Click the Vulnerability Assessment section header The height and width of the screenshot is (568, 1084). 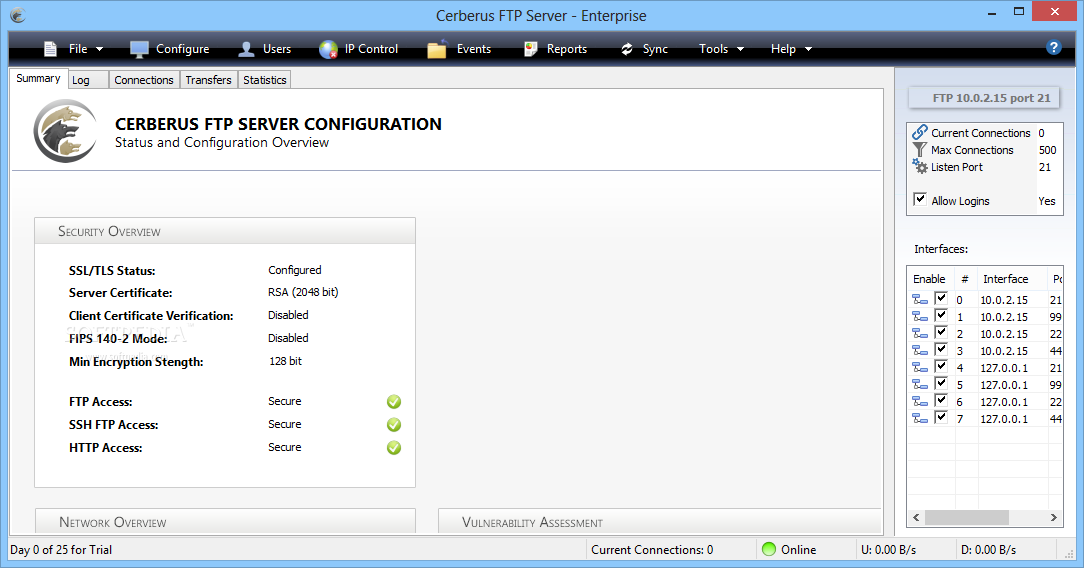pyautogui.click(x=660, y=522)
